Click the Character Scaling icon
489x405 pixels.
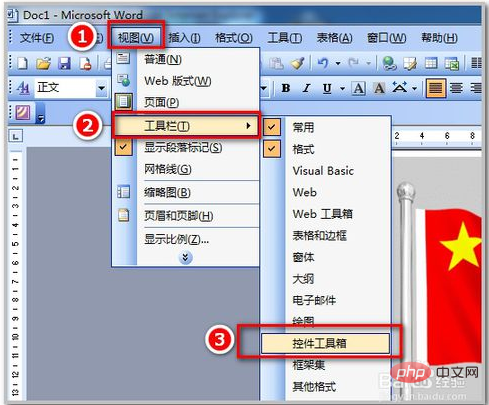click(399, 88)
